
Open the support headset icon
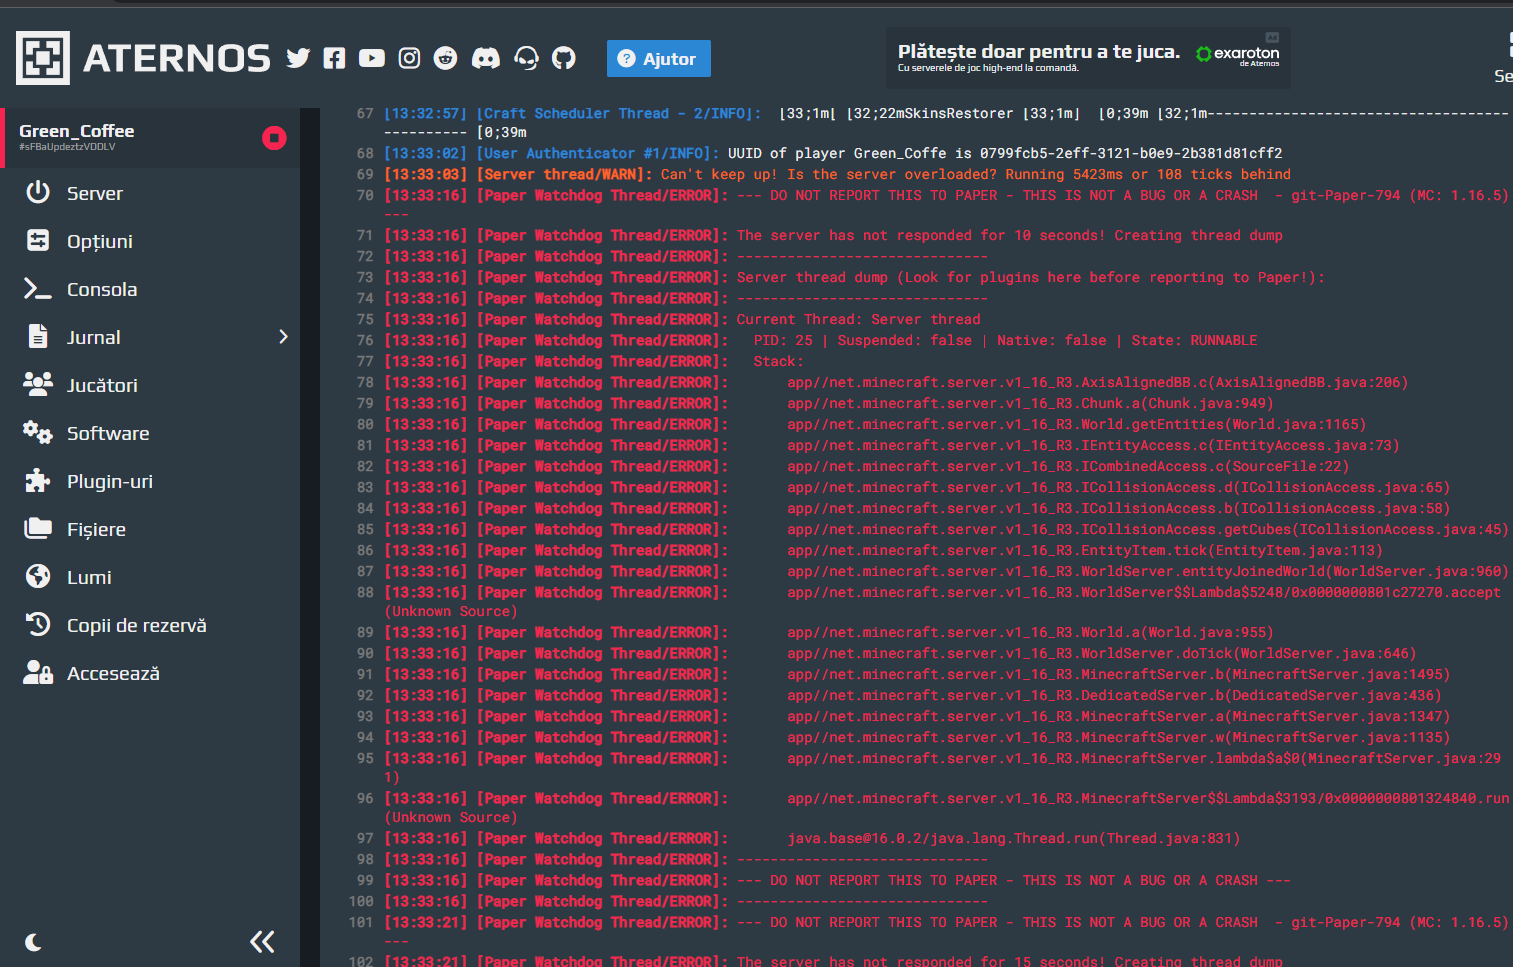526,58
